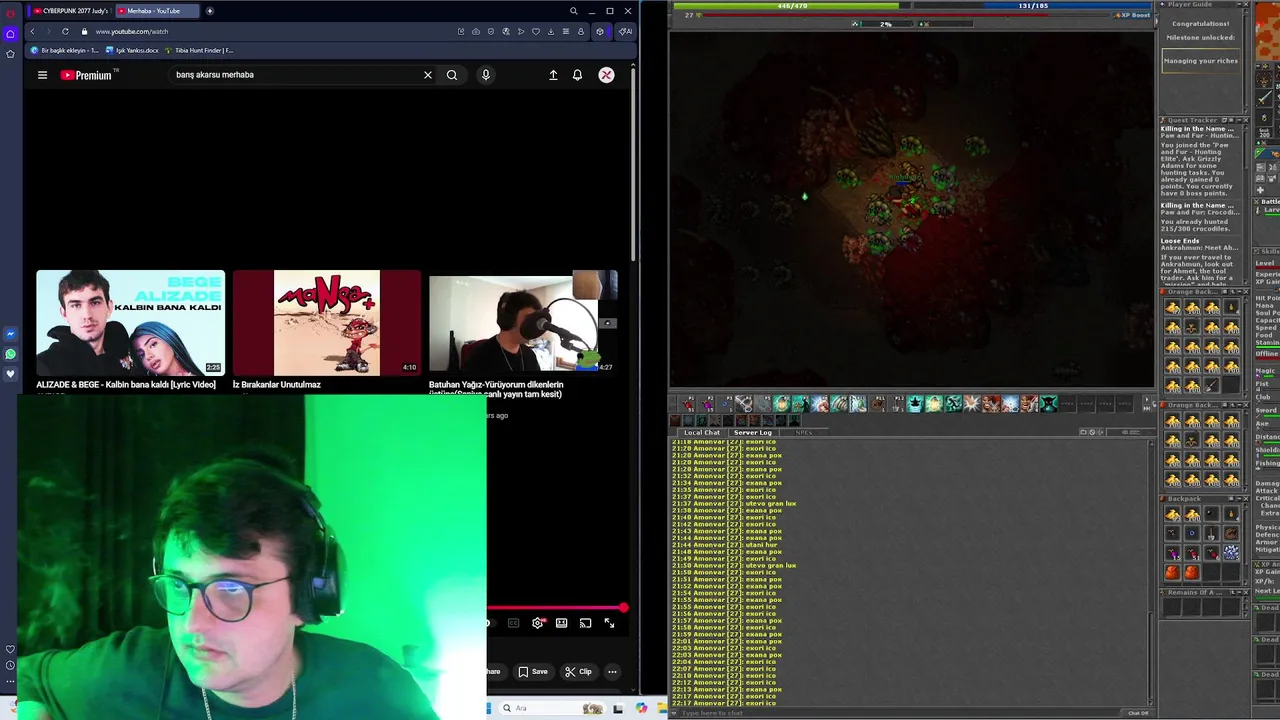Click the YouTube search text field

(295, 75)
